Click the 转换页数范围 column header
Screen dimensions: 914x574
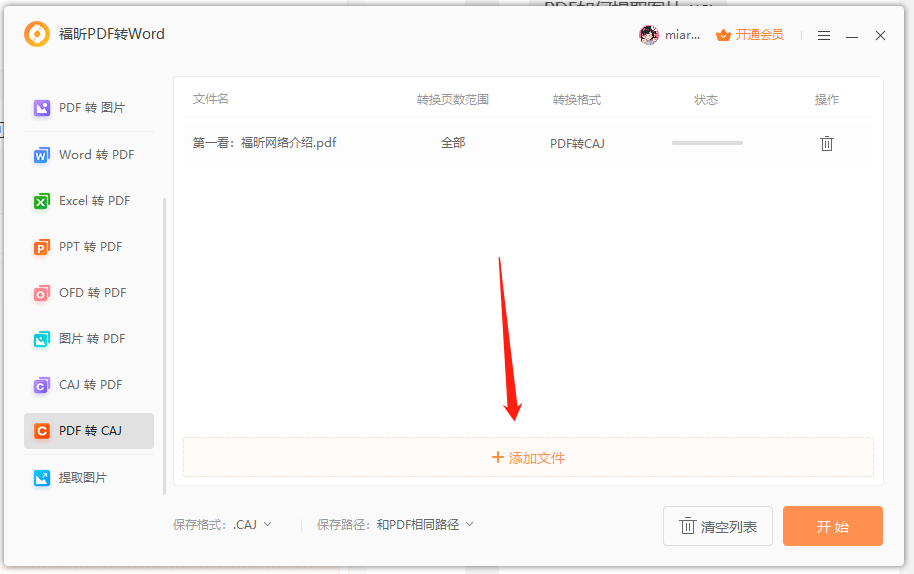tap(452, 100)
